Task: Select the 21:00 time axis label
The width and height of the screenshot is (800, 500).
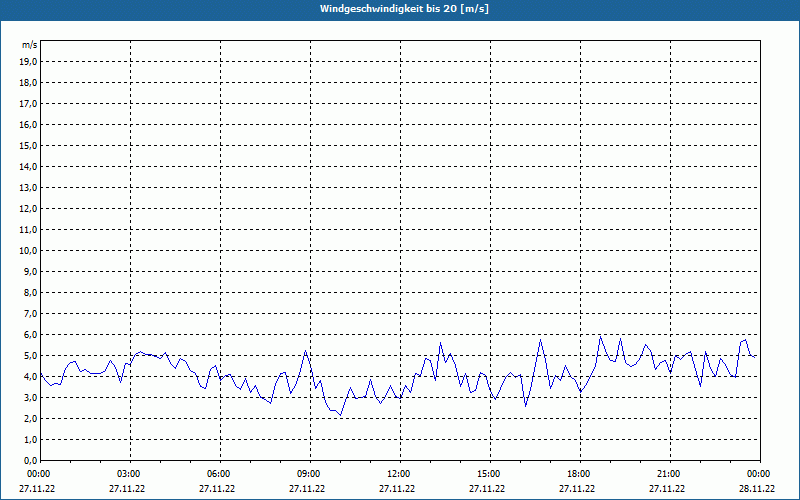Action: [x=670, y=474]
